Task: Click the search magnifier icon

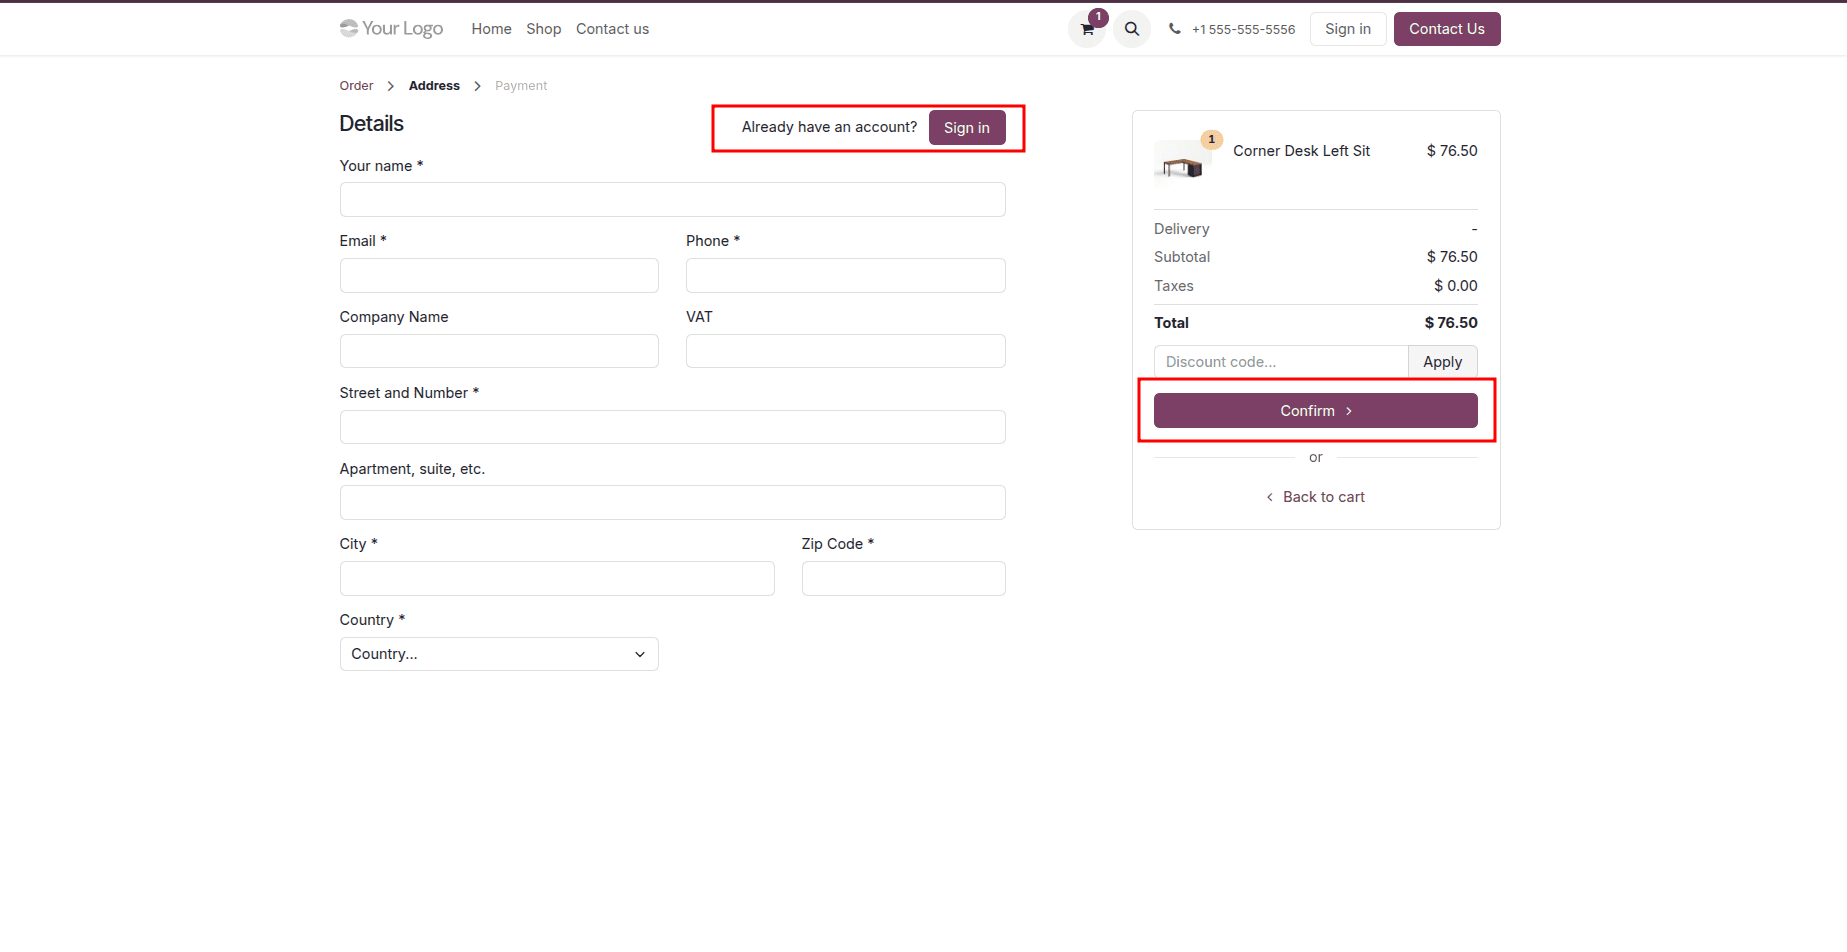Action: [1132, 29]
